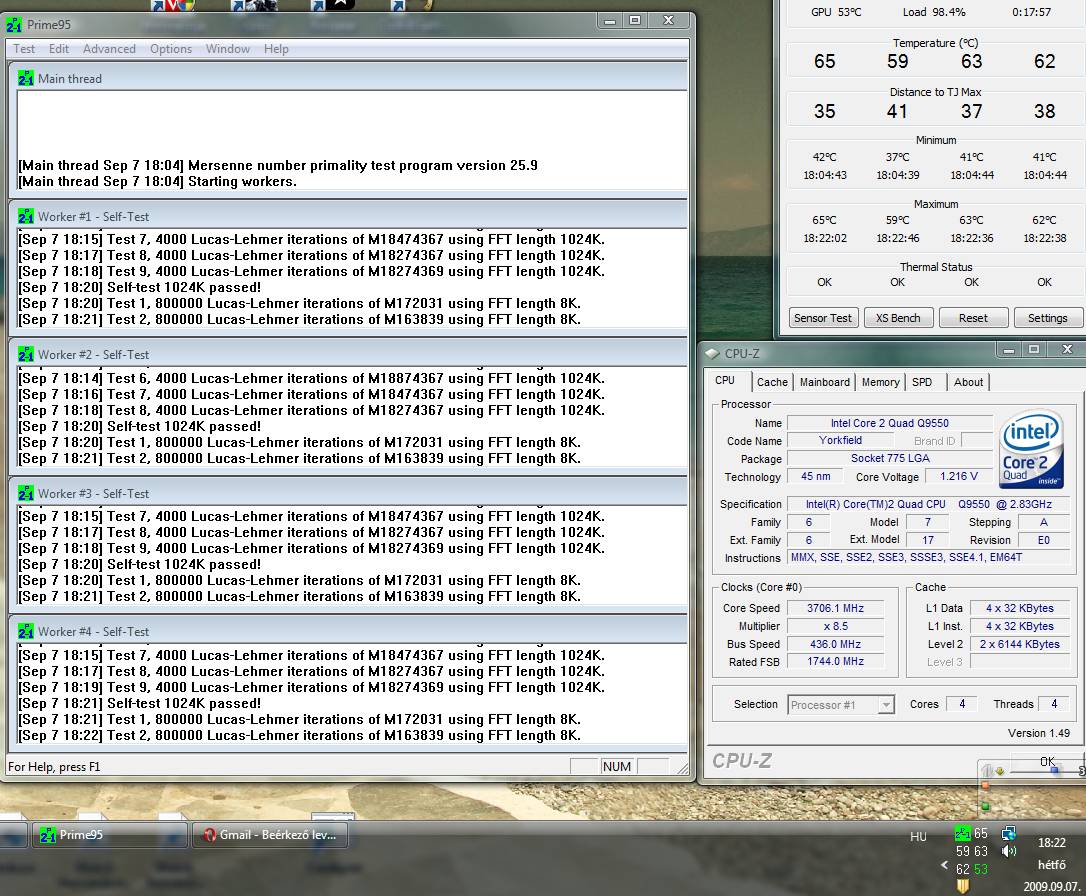Click the Intel Core 2 Quad logo

click(x=1031, y=448)
